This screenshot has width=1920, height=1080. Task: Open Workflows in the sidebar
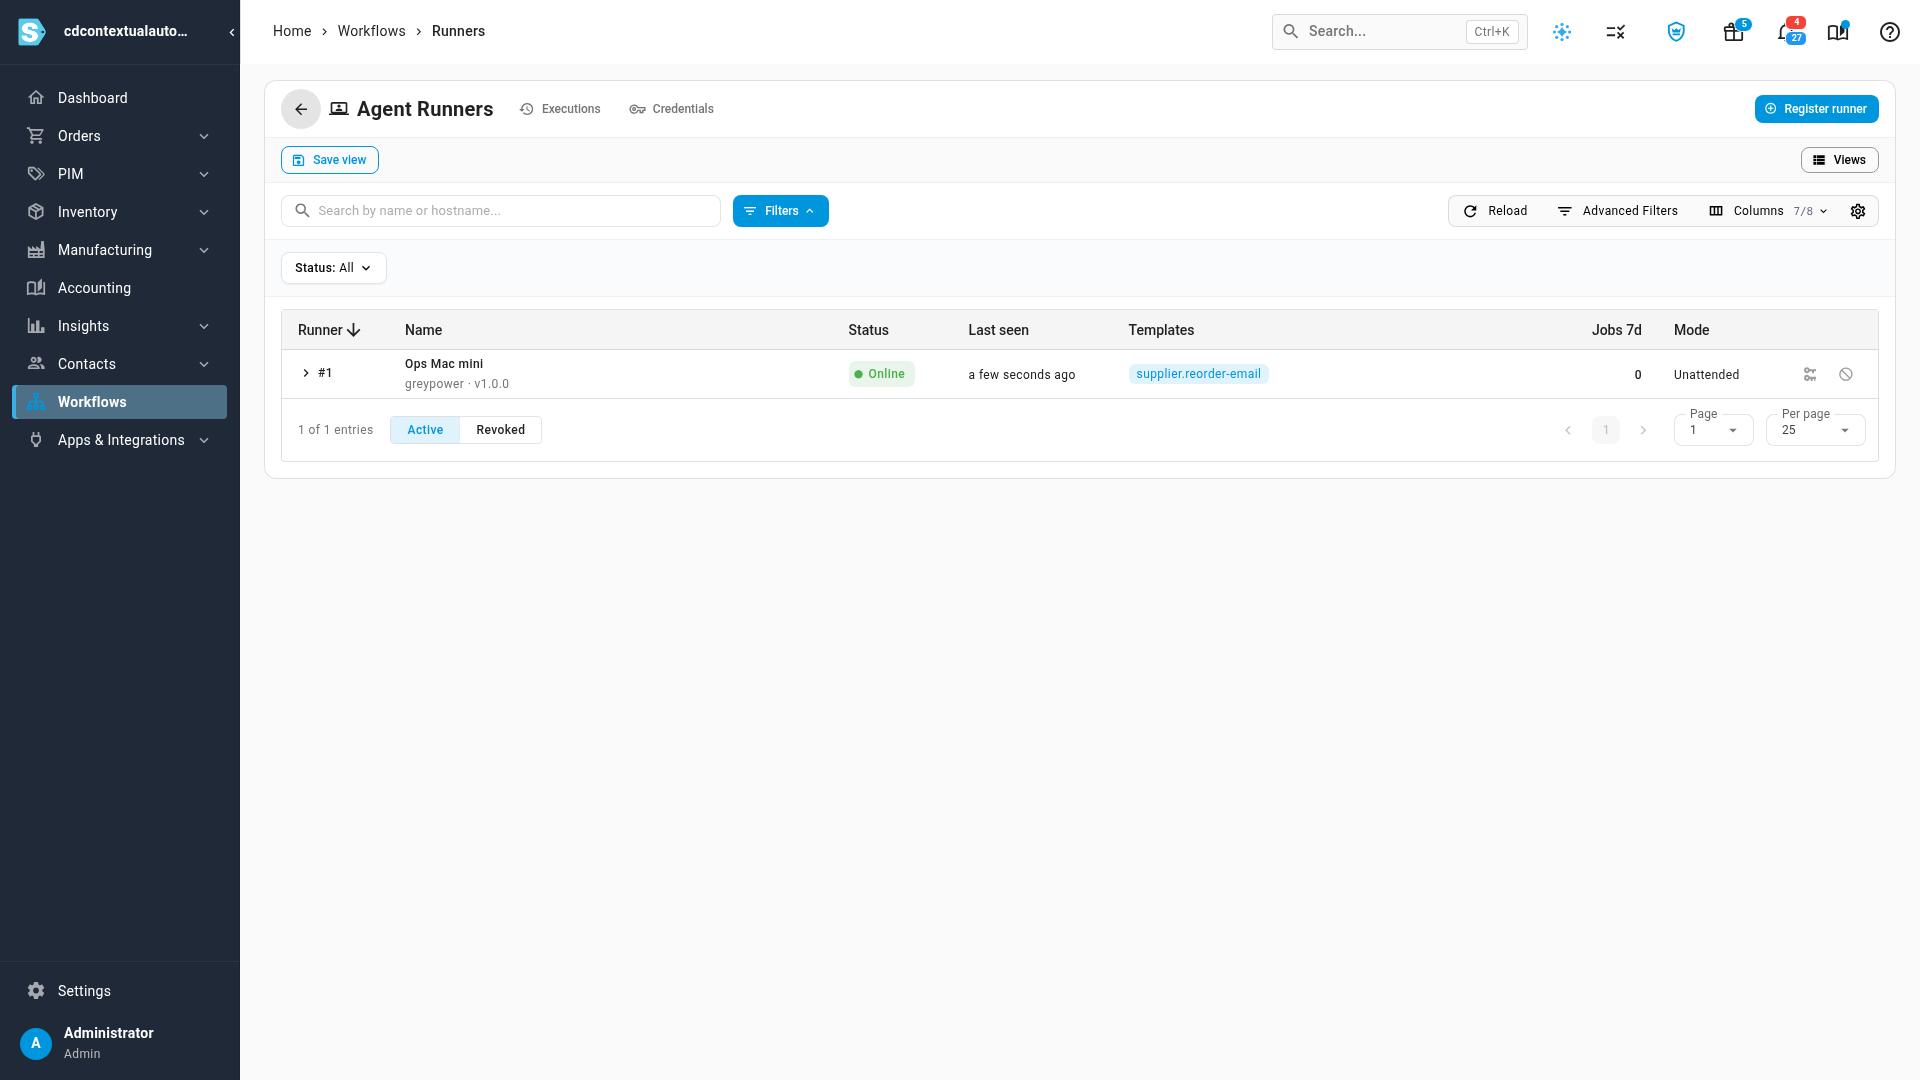click(120, 402)
